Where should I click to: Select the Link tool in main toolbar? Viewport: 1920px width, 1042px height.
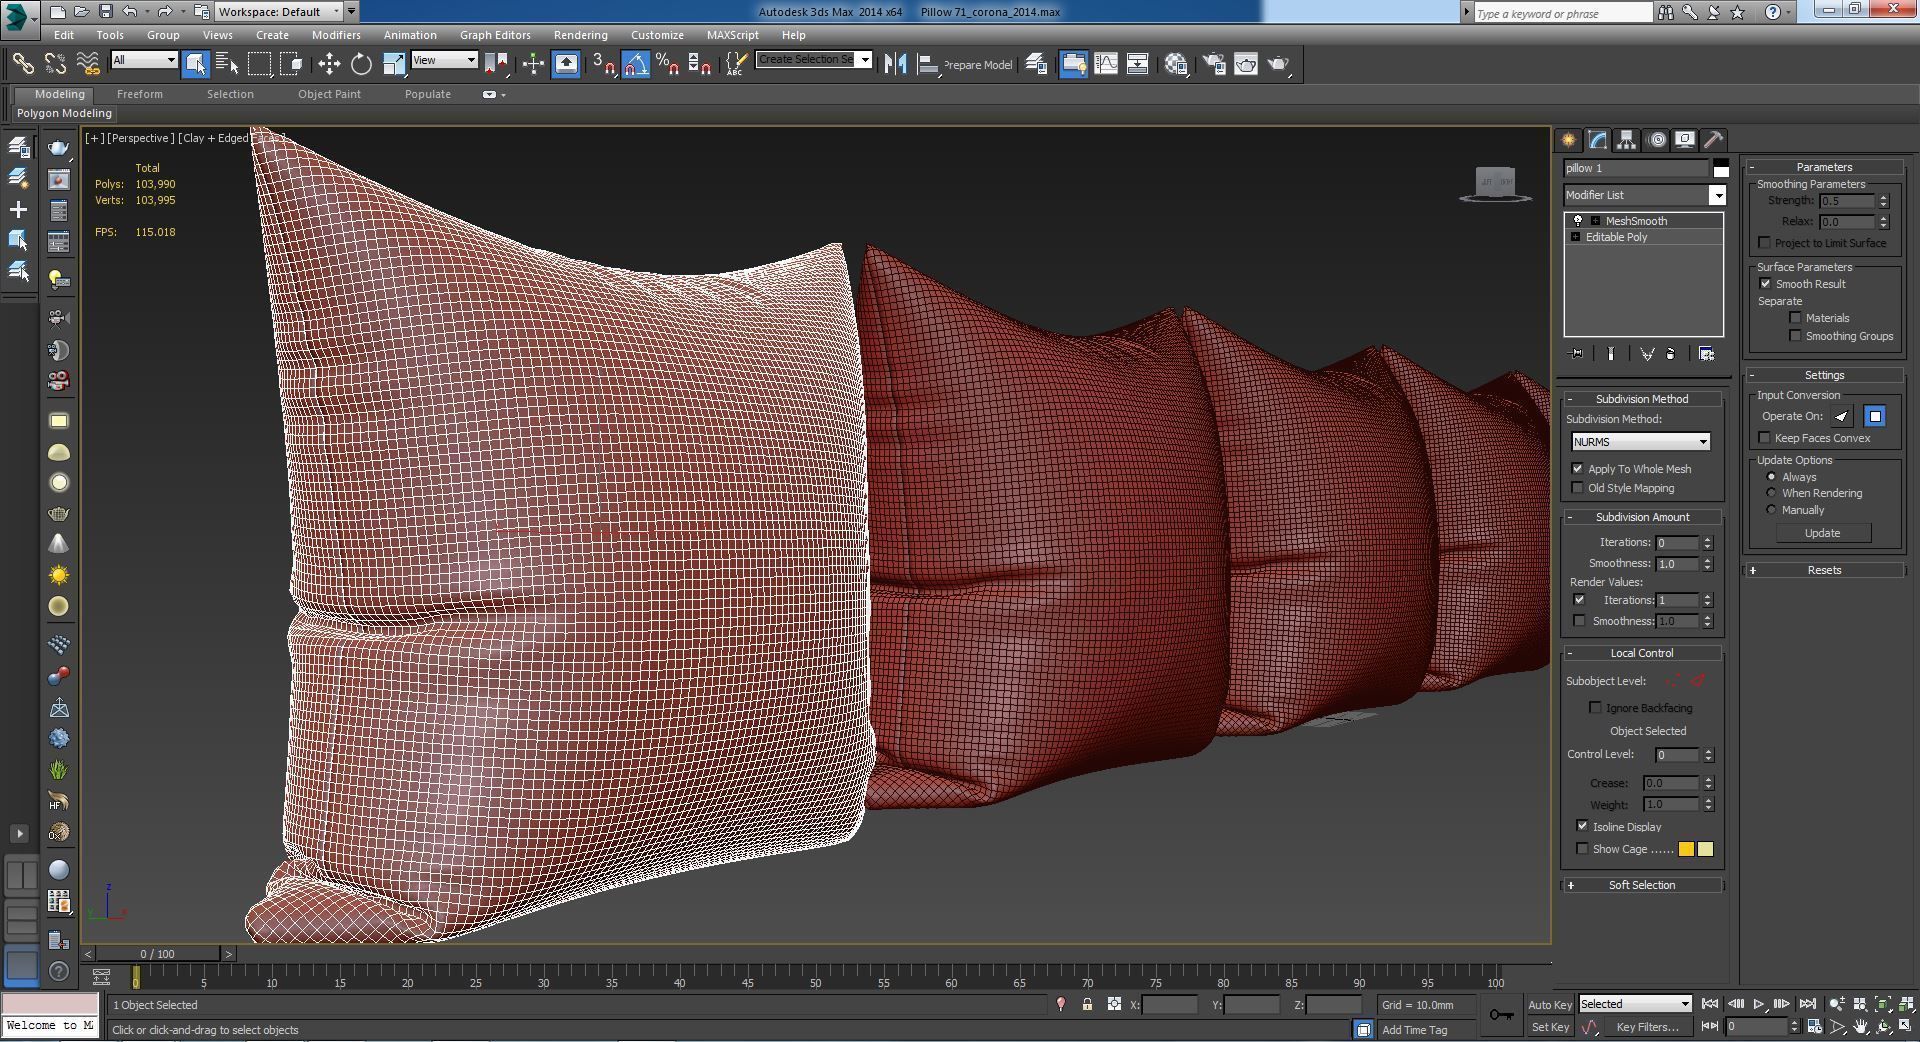[22, 64]
